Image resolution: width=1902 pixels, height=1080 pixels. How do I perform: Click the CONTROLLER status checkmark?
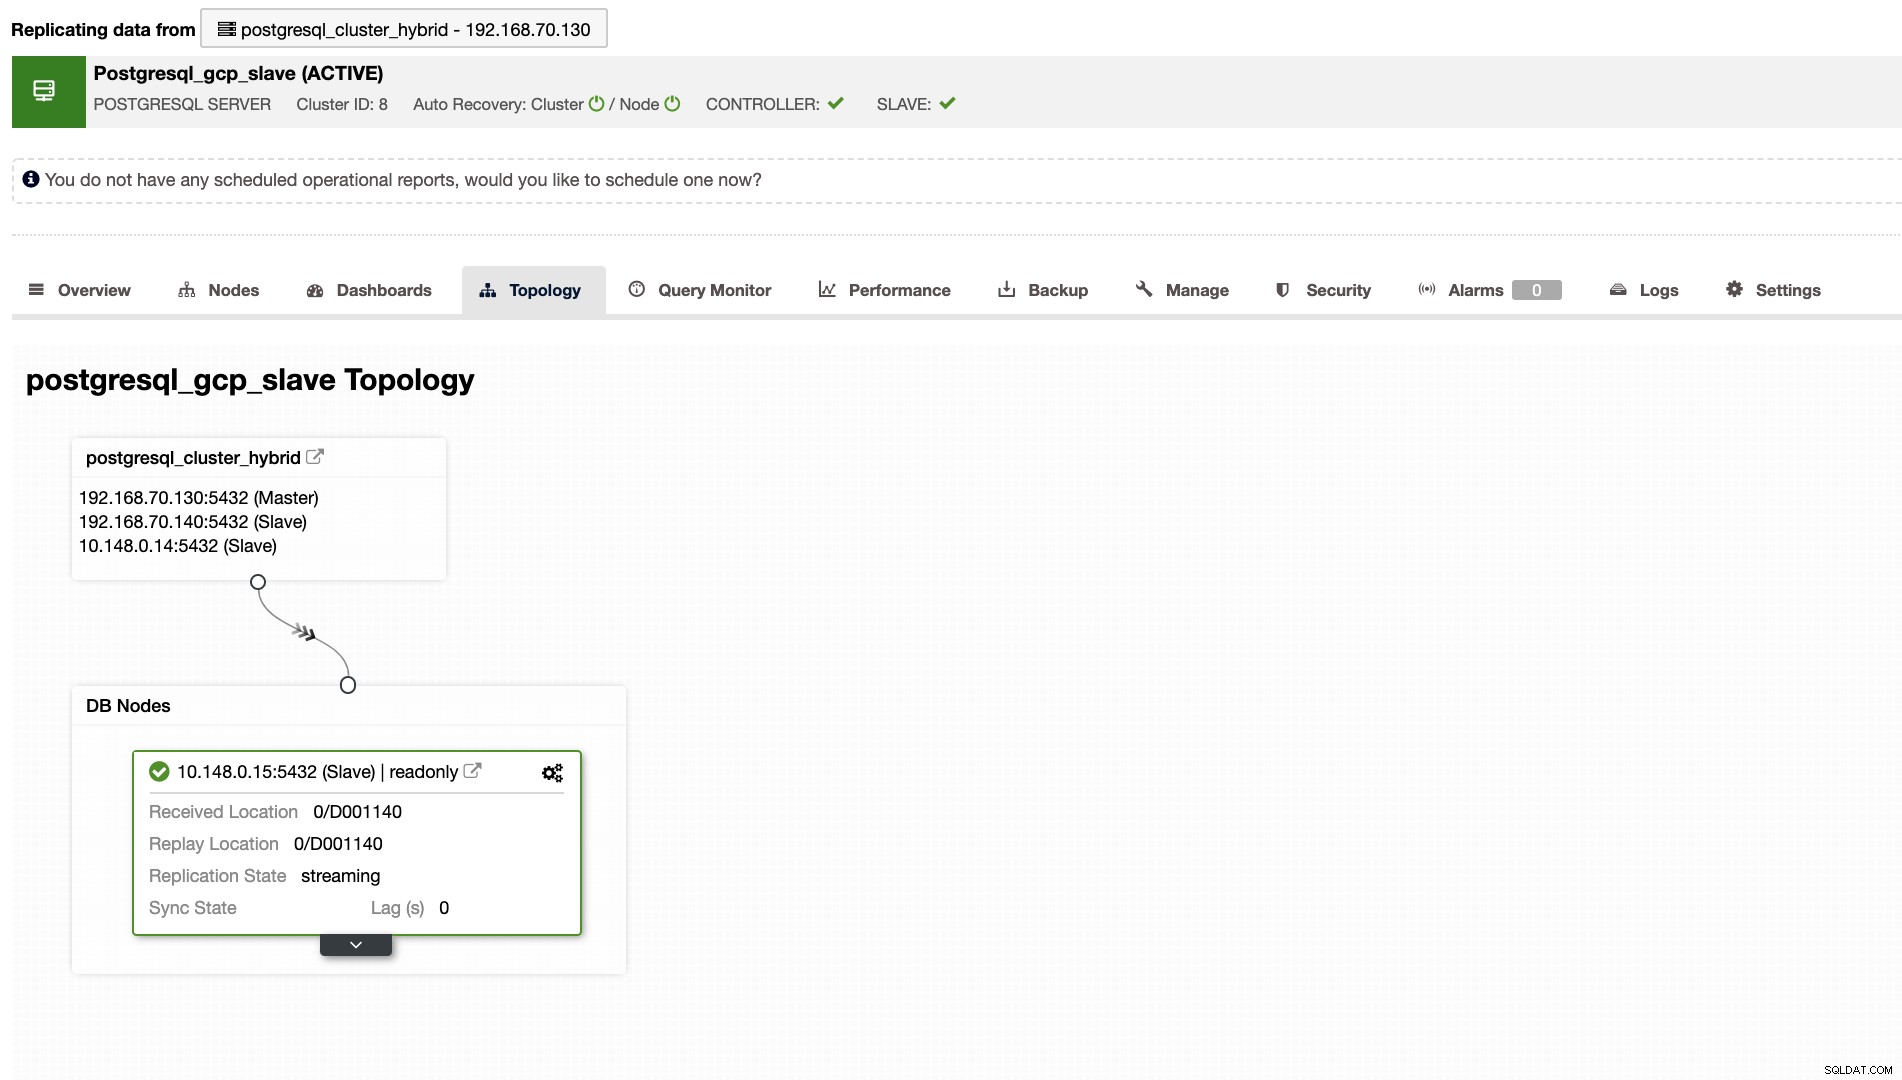coord(836,103)
